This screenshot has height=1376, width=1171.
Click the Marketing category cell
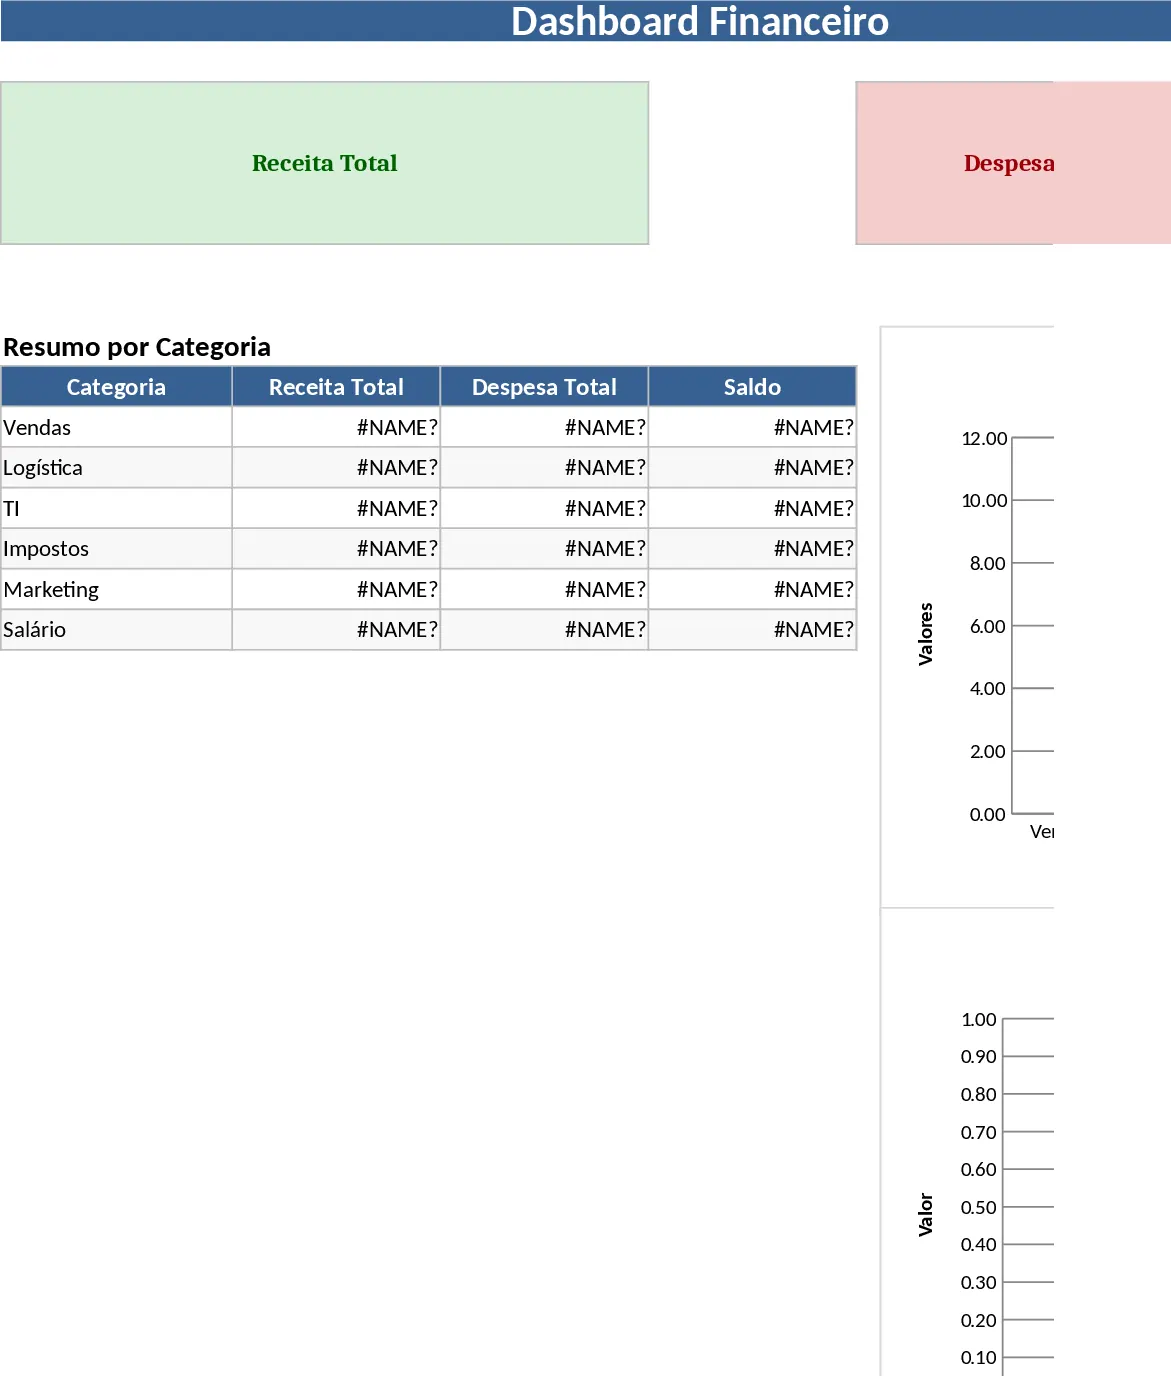coord(116,589)
